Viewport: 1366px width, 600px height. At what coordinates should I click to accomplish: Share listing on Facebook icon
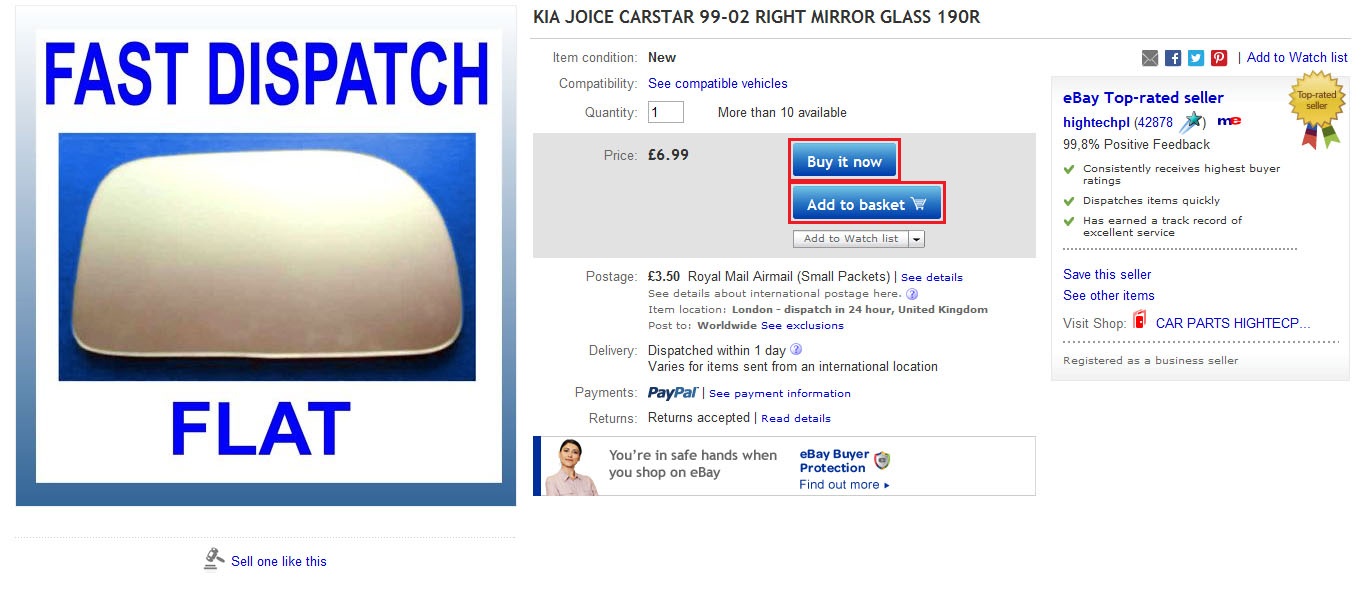pyautogui.click(x=1173, y=58)
